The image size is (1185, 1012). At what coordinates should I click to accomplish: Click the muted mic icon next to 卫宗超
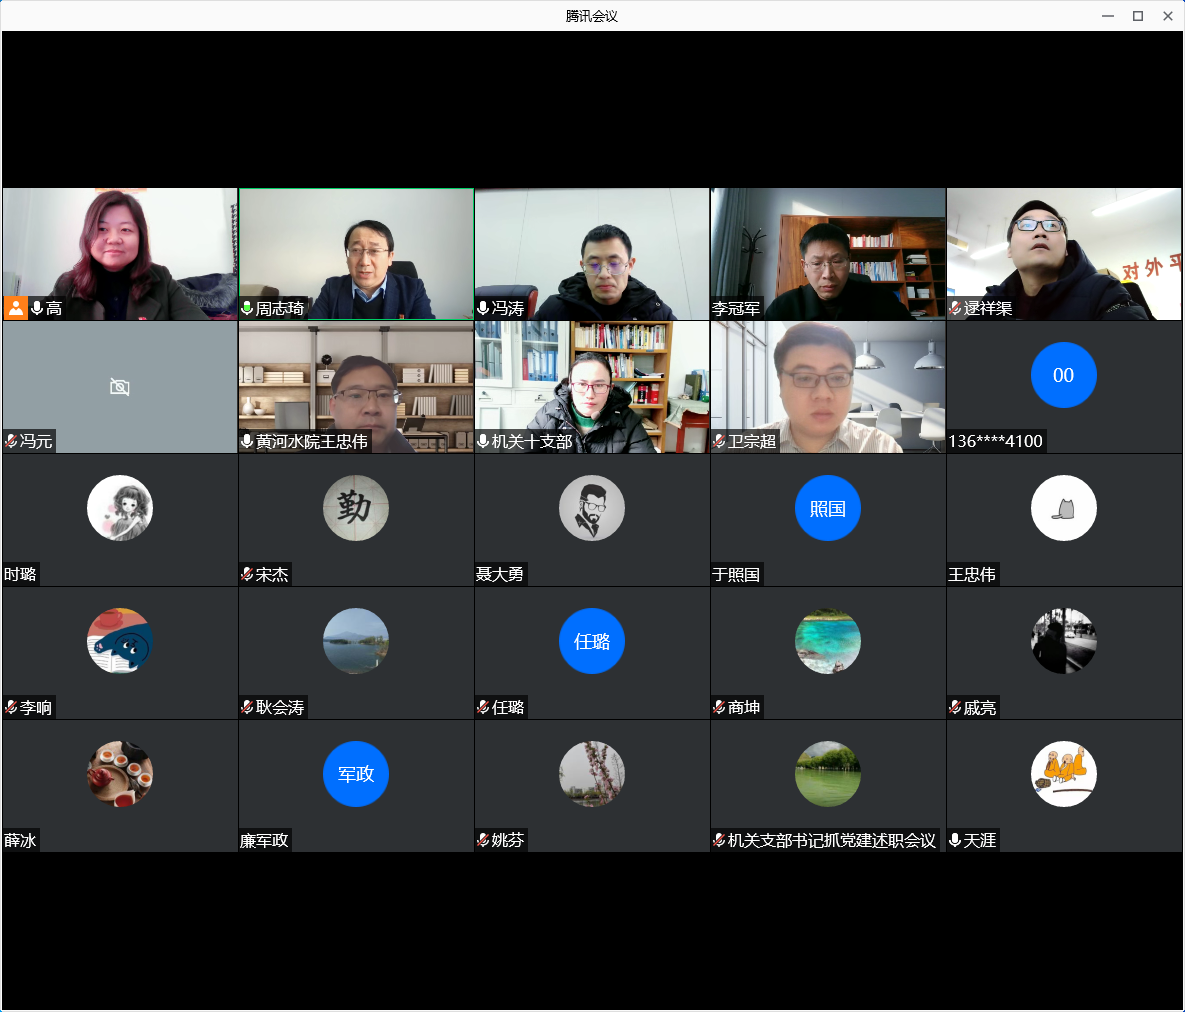click(x=719, y=441)
